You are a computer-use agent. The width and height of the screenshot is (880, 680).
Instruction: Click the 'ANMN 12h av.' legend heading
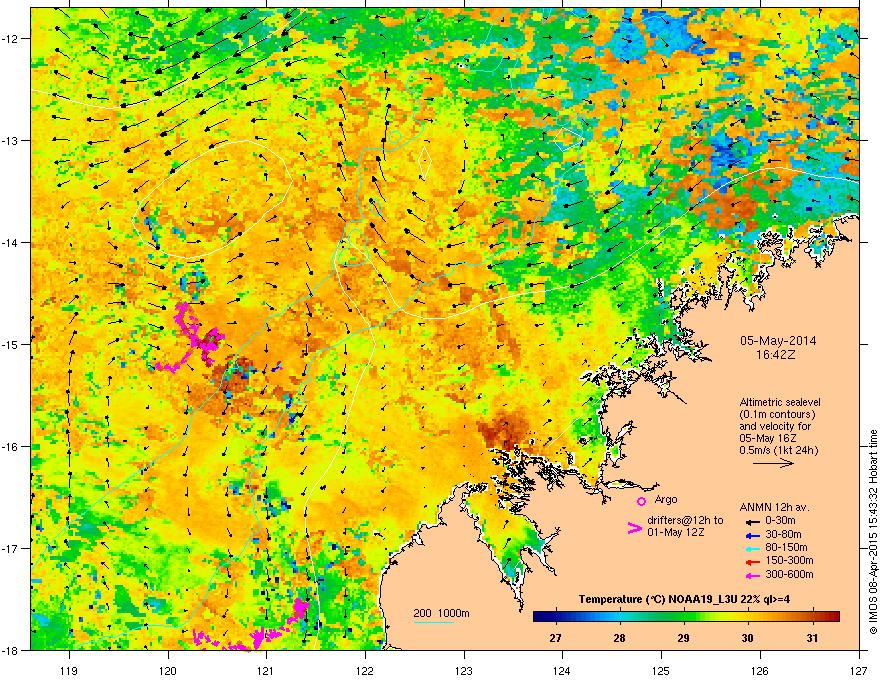click(x=774, y=508)
